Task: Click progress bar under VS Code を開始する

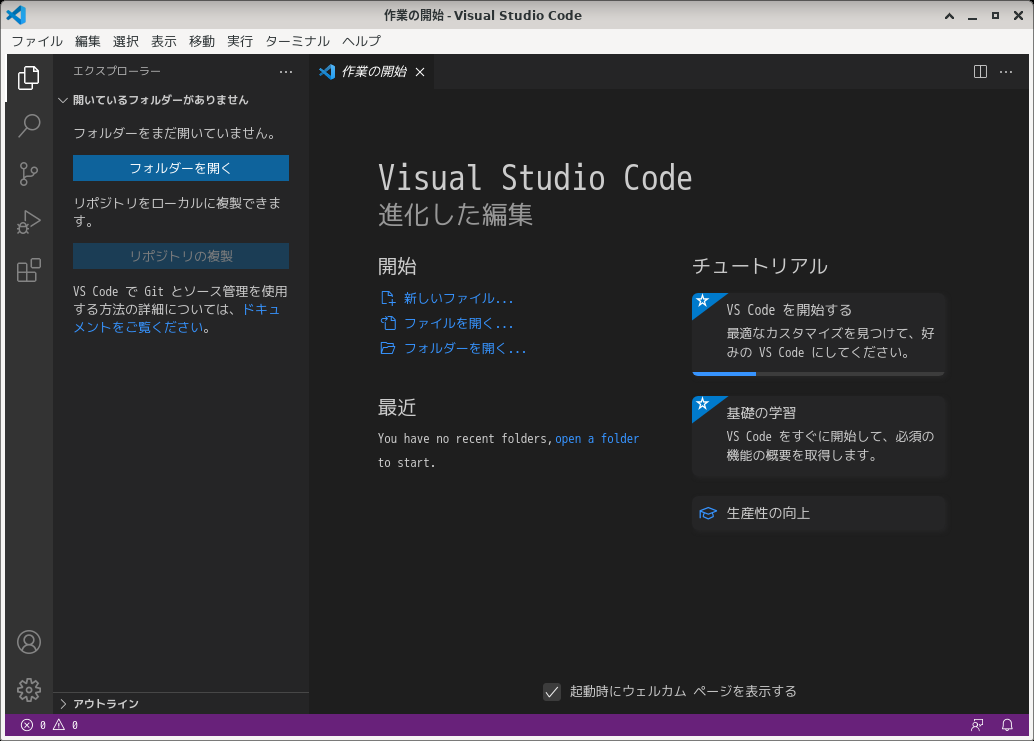Action: click(818, 374)
